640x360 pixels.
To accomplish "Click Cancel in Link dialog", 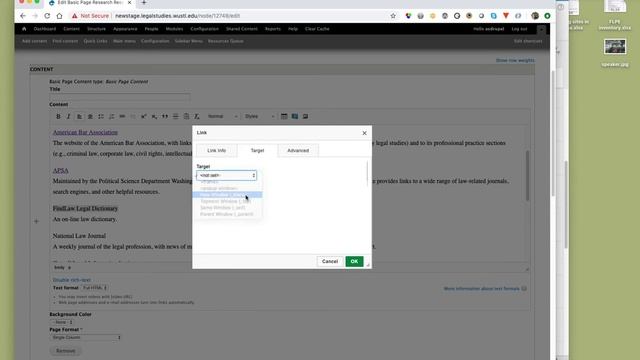I will (330, 261).
